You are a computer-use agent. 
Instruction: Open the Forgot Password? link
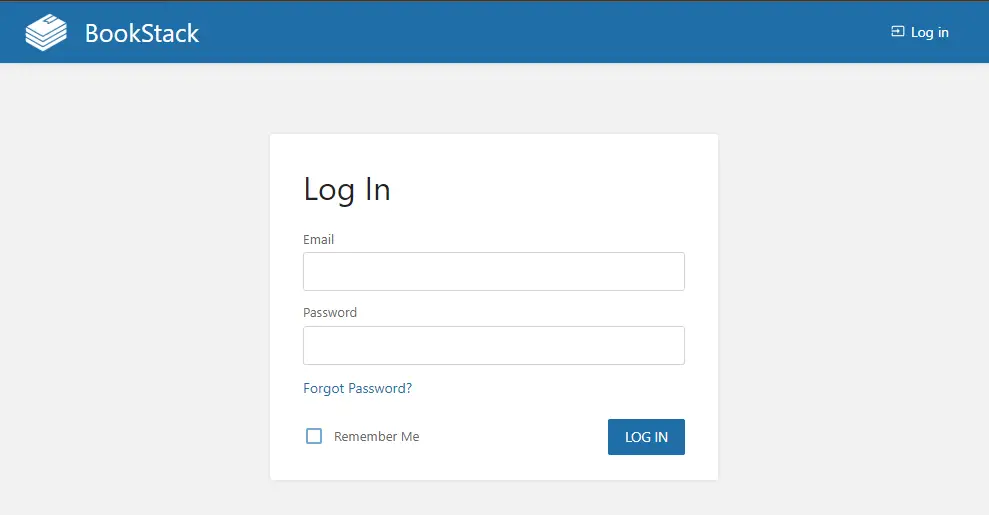(358, 388)
